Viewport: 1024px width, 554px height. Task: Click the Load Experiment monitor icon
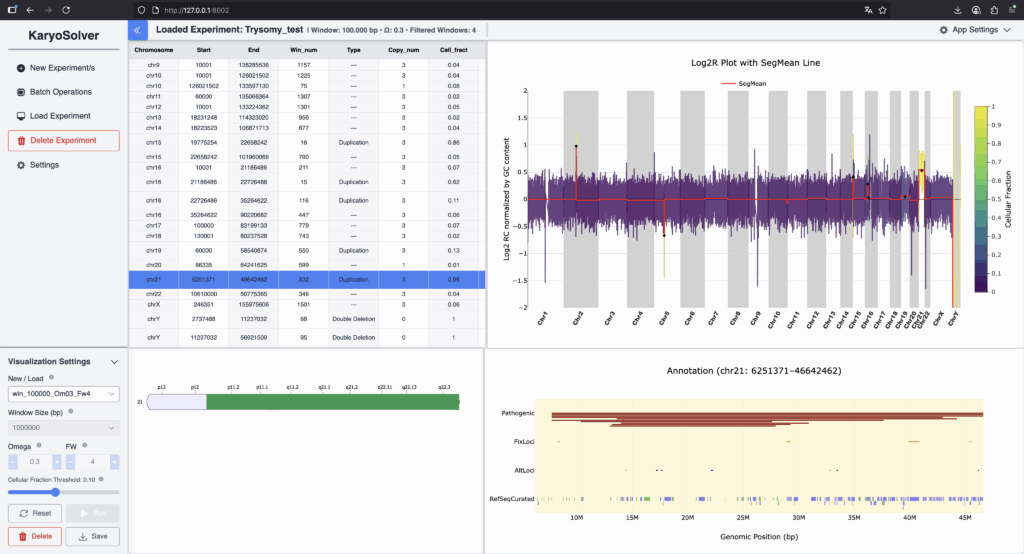(21, 116)
